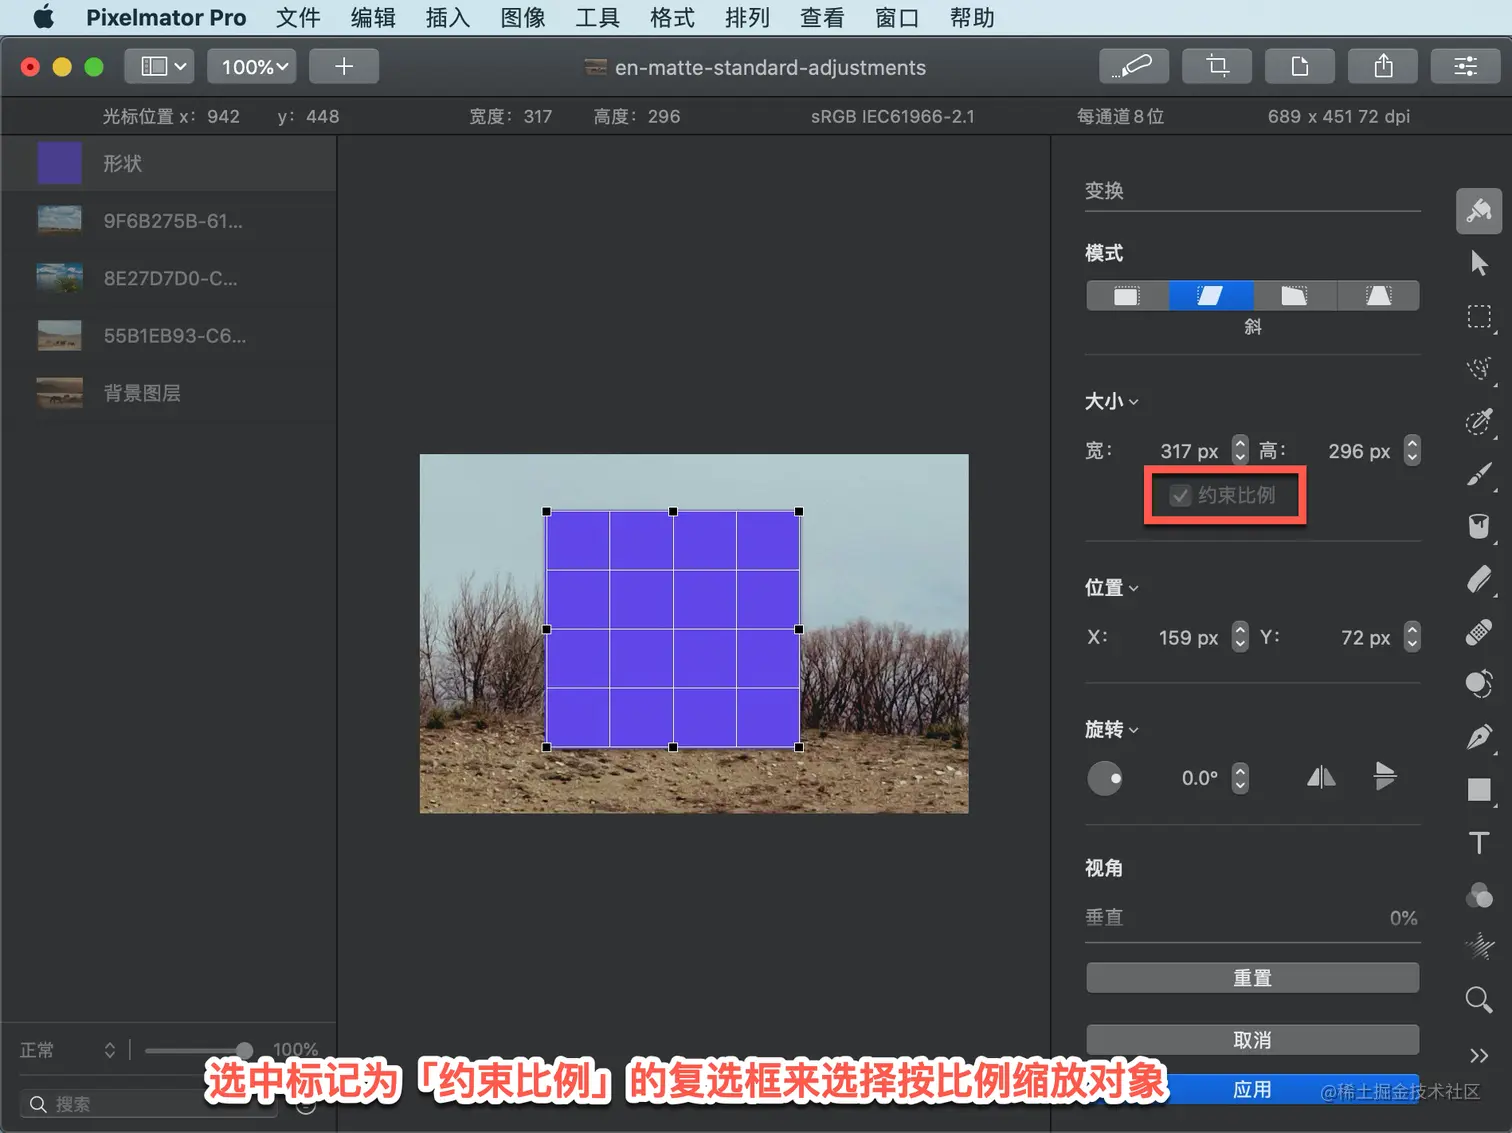
Task: Click the layer opacity slider
Action: click(198, 1050)
